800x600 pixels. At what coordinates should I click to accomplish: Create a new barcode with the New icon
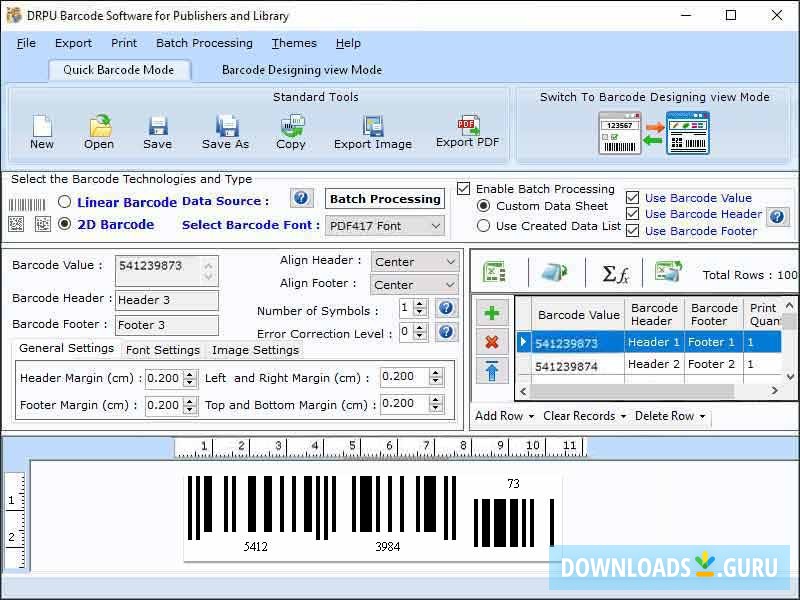[41, 128]
